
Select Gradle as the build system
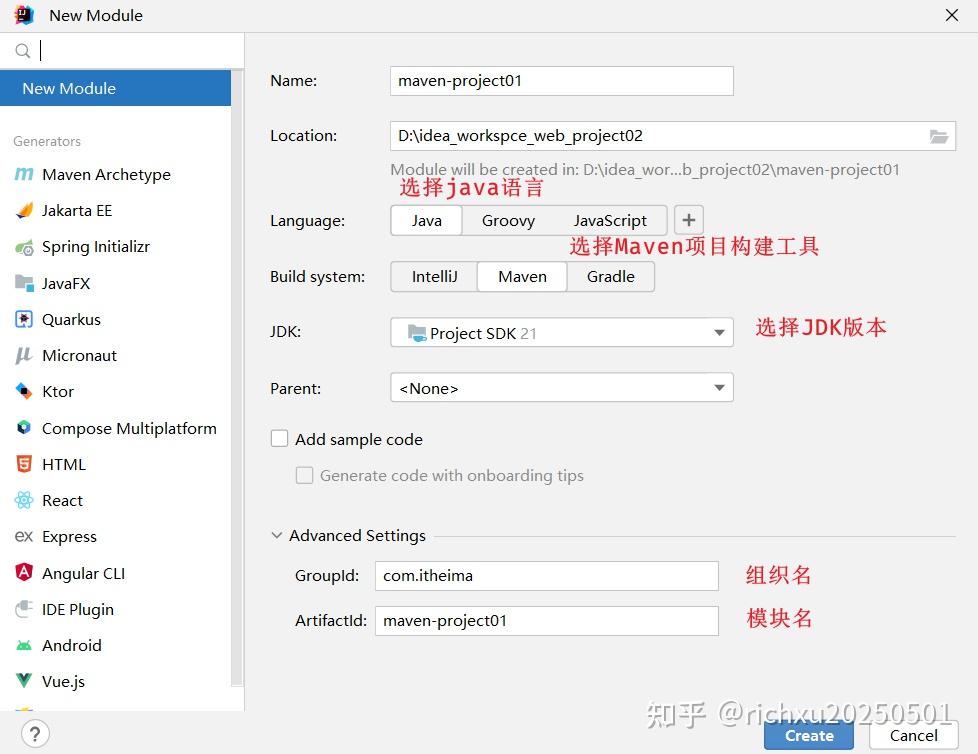(610, 276)
